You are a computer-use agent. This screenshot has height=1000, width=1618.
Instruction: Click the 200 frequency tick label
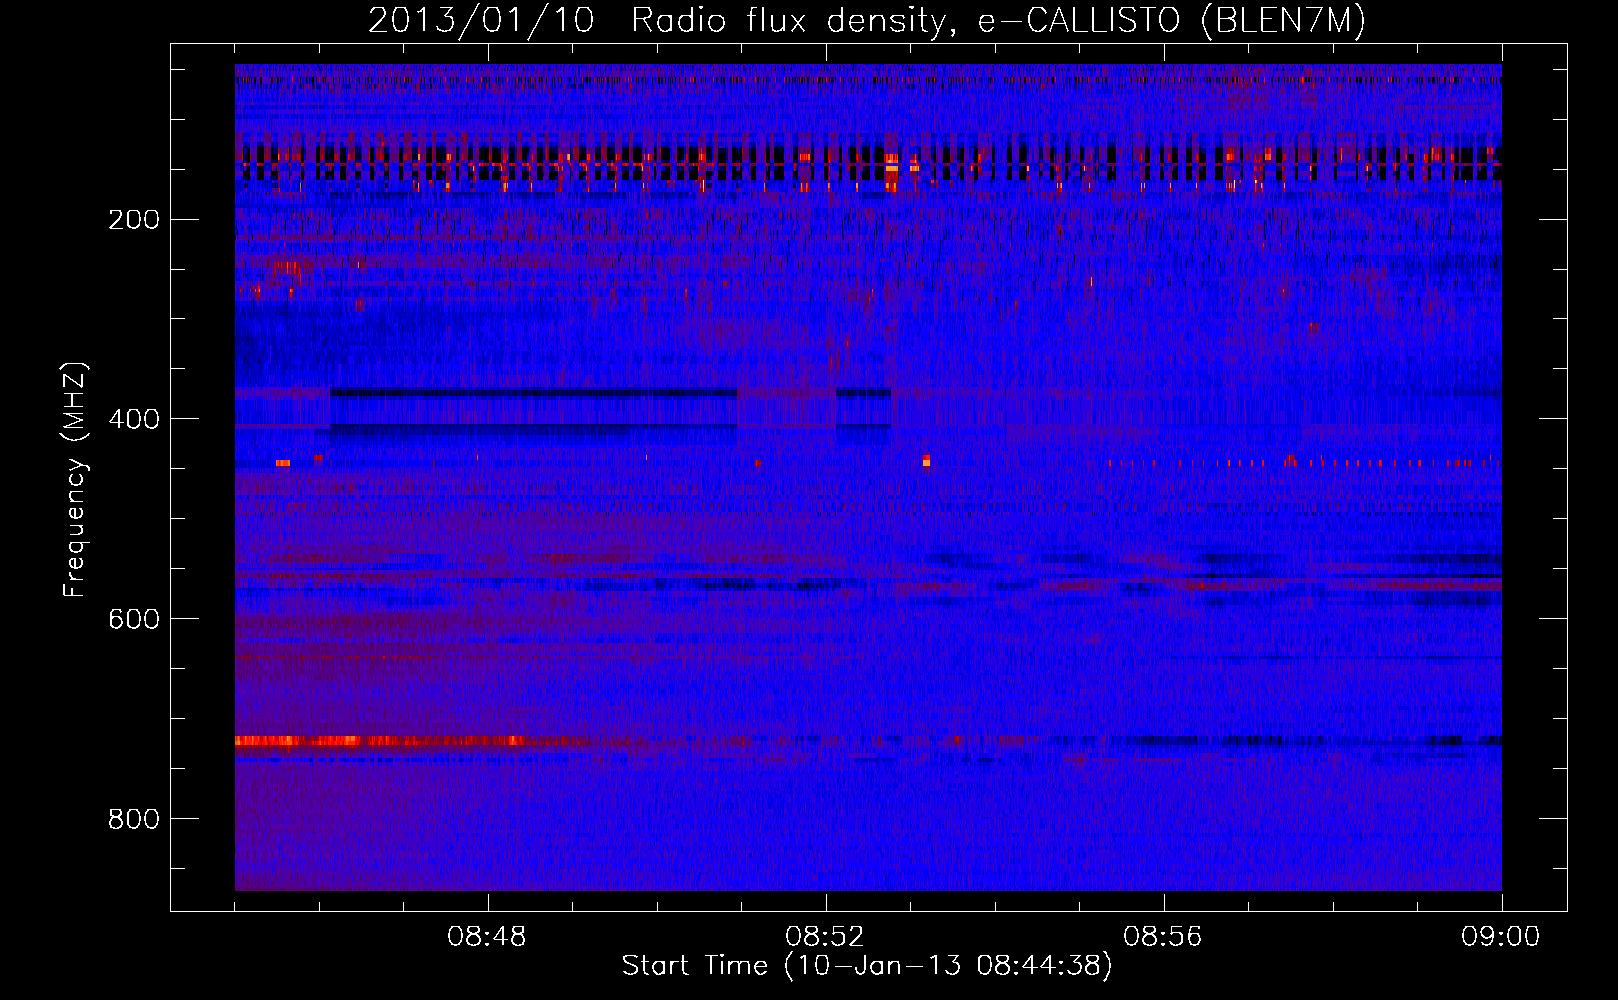coord(134,219)
